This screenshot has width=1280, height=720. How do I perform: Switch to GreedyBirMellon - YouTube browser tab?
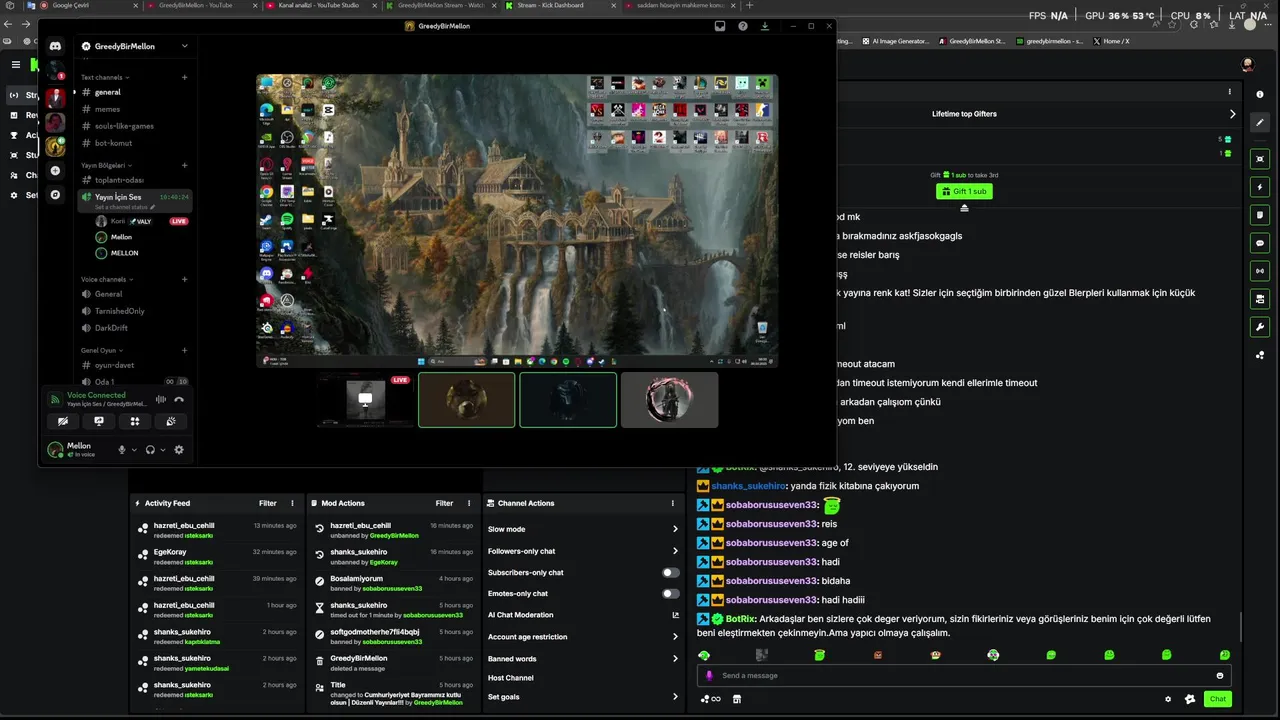201,5
